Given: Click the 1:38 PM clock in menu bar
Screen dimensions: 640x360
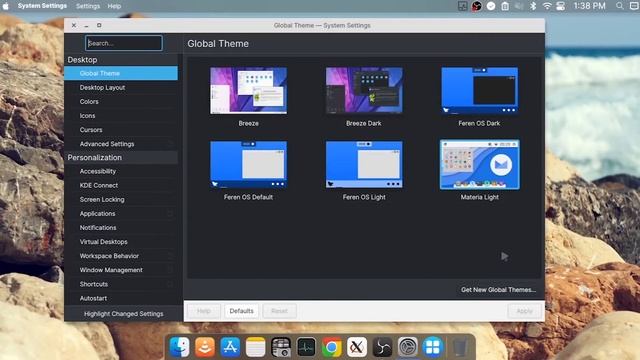Looking at the screenshot, I should 589,6.
